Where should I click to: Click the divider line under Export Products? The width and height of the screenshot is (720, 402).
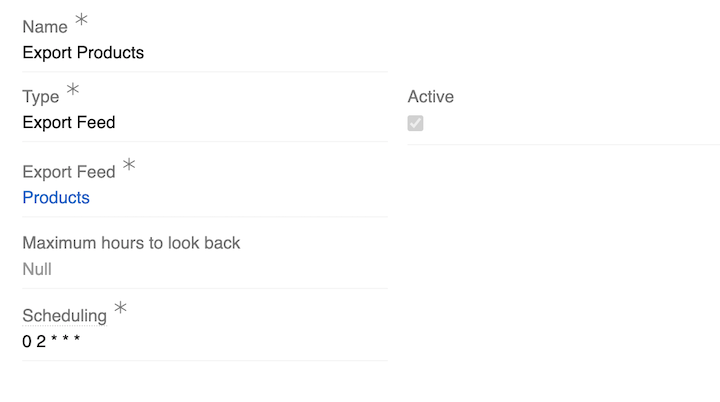pos(204,72)
